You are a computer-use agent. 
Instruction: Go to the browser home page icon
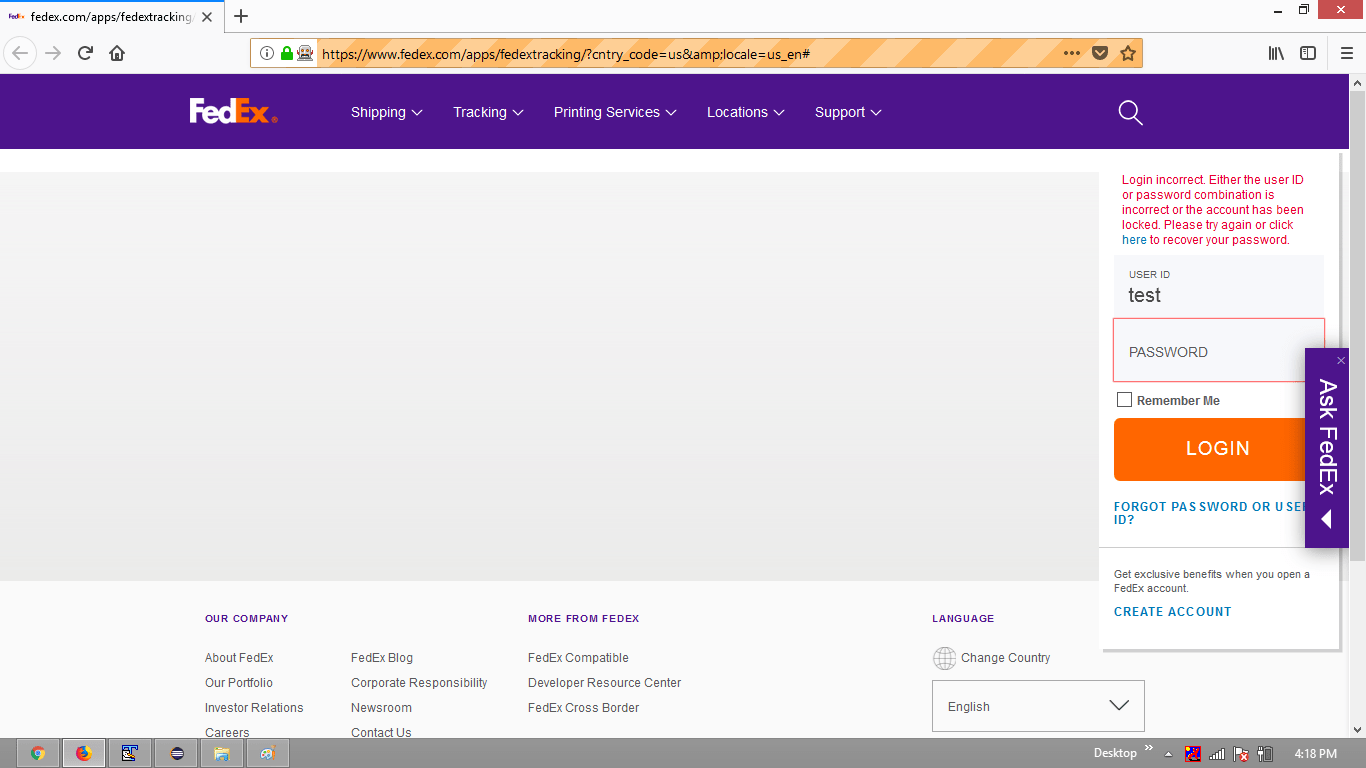tap(117, 53)
